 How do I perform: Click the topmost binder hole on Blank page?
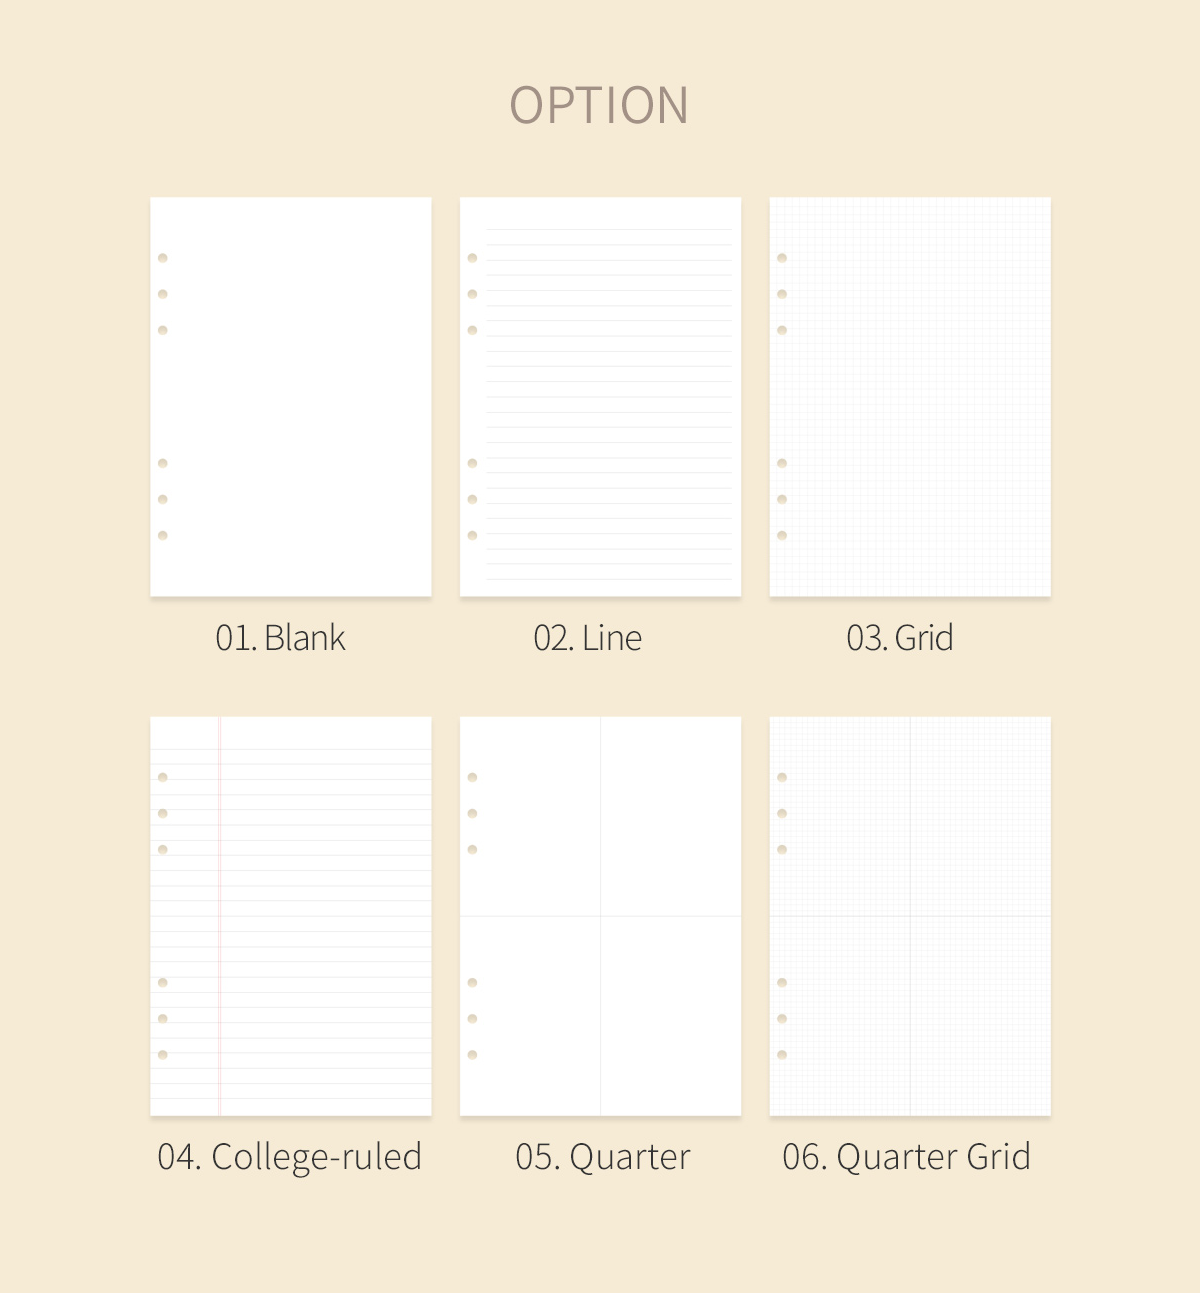163,258
